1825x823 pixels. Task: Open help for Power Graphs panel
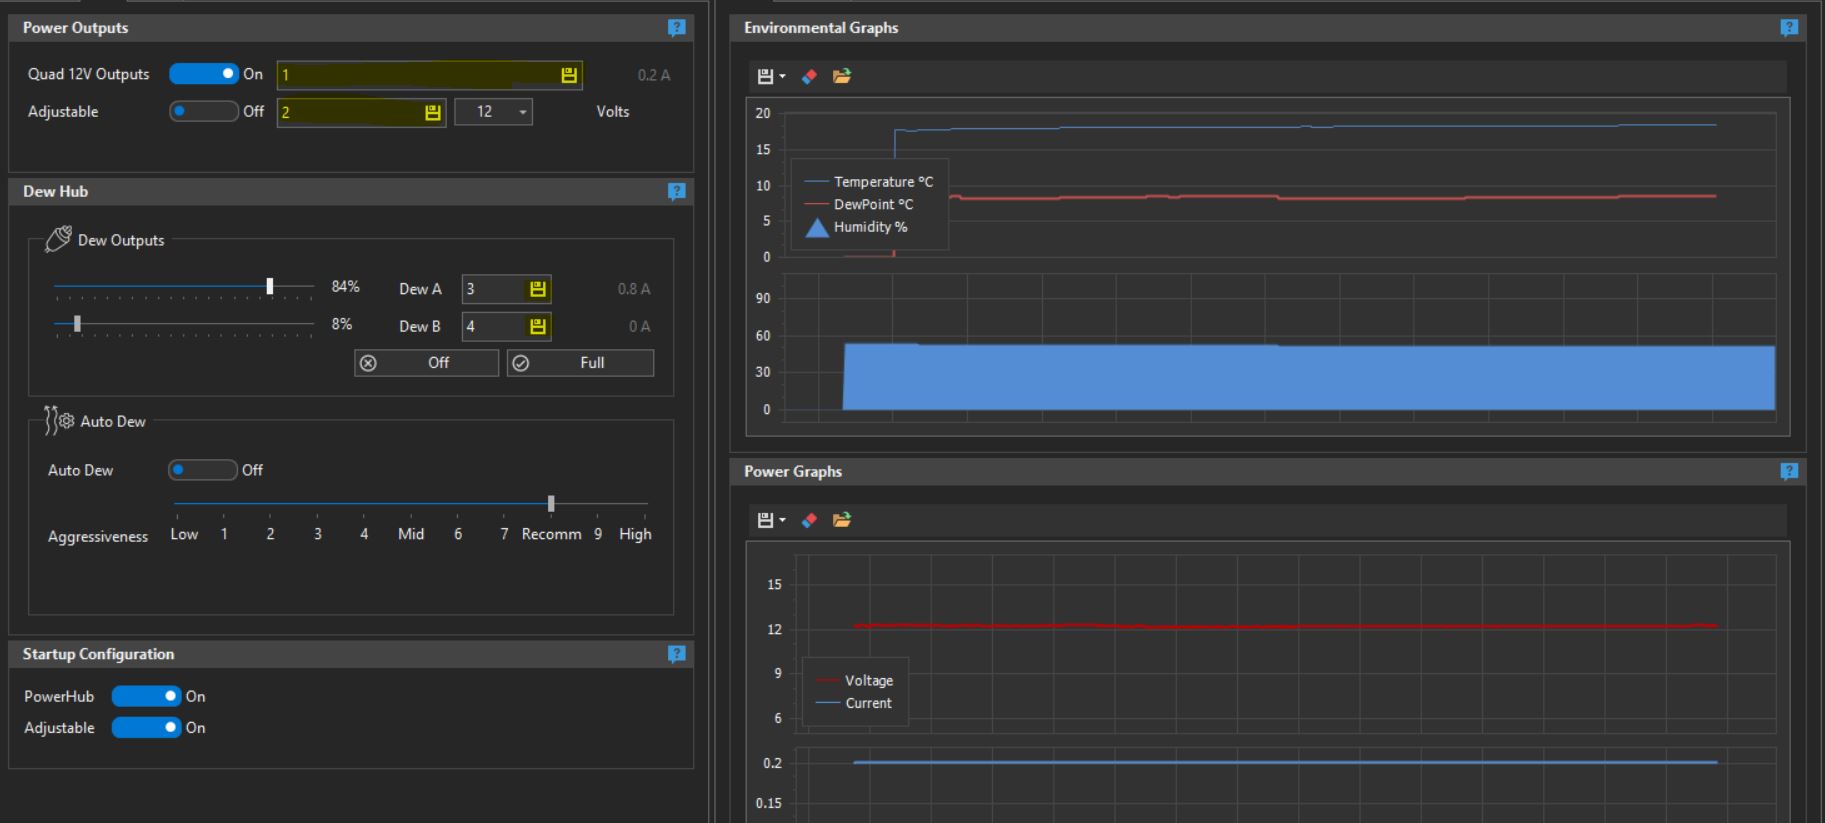(1789, 471)
